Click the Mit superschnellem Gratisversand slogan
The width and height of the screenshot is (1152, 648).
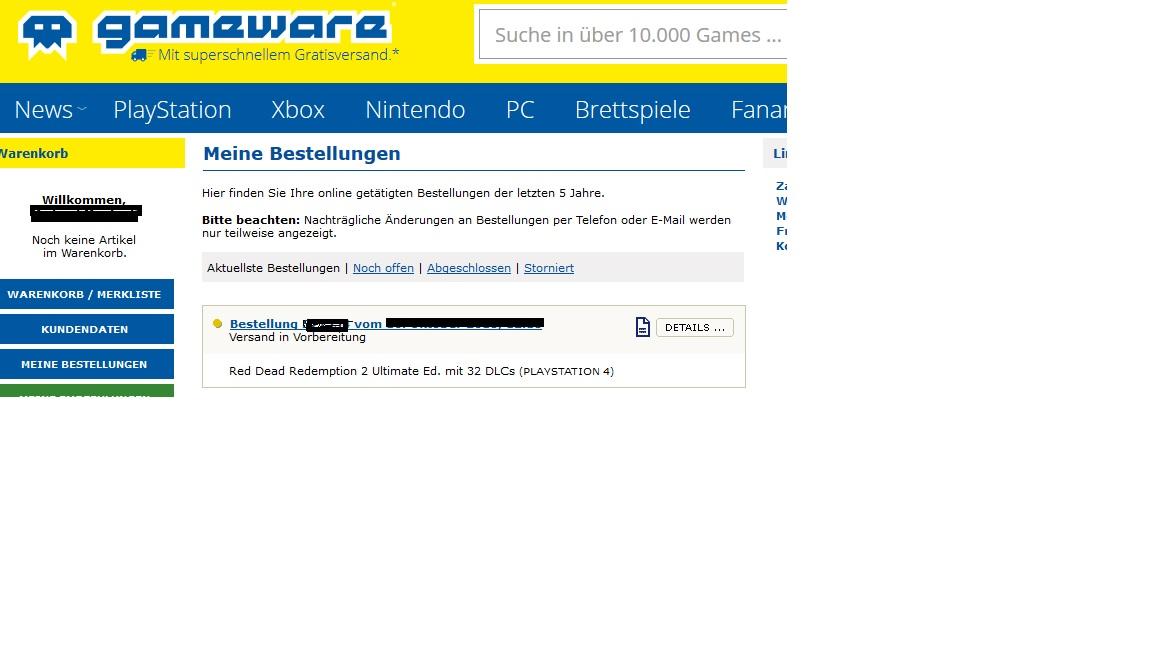[278, 55]
